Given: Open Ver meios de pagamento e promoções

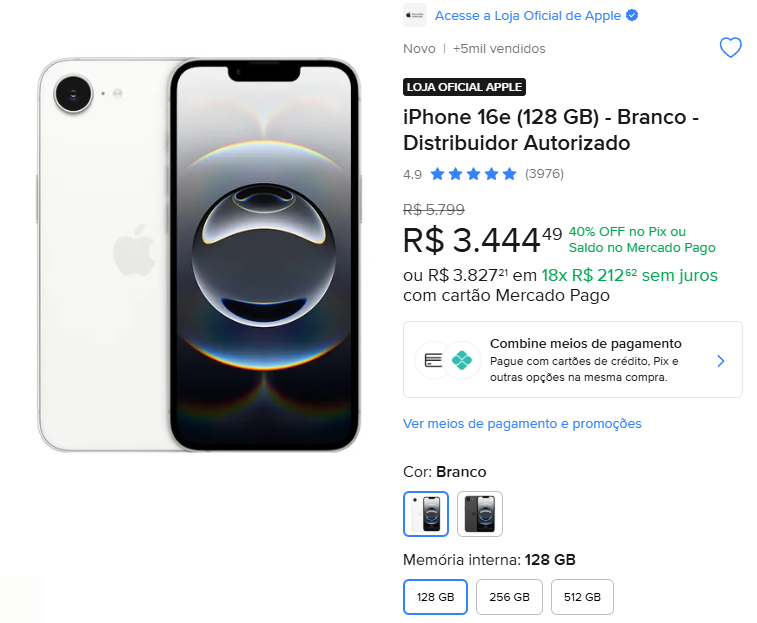Looking at the screenshot, I should [x=522, y=424].
